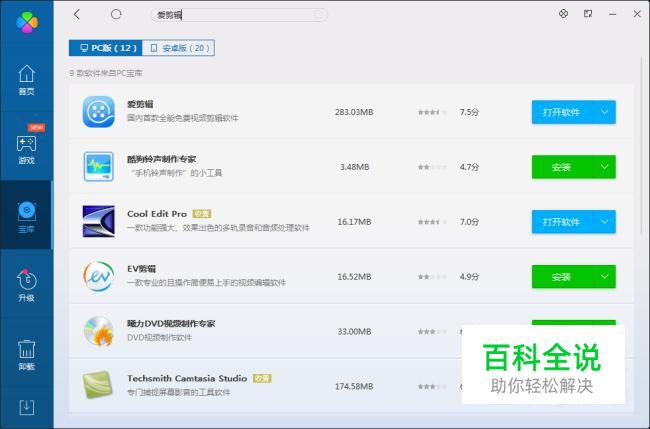The image size is (650, 429).
Task: Click the colorful clover app logo
Action: pos(27,22)
